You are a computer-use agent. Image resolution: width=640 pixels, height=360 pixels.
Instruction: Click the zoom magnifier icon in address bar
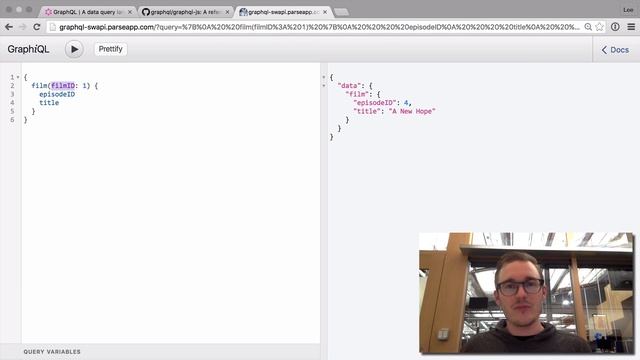pyautogui.click(x=588, y=27)
